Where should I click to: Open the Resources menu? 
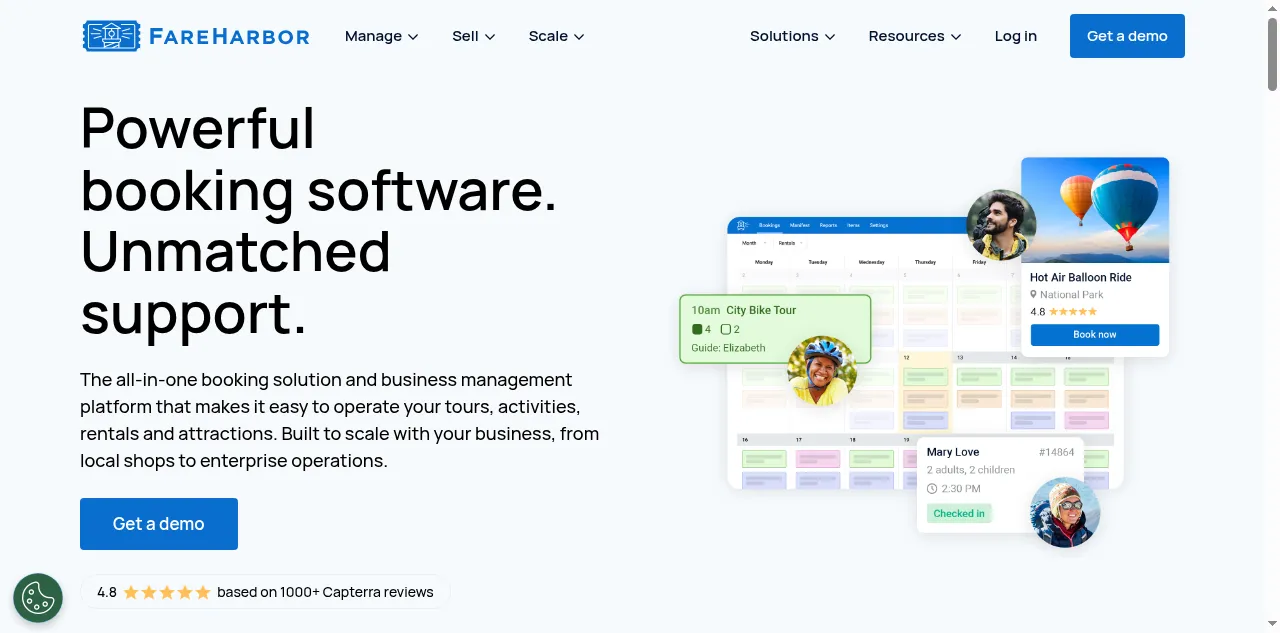pyautogui.click(x=915, y=36)
